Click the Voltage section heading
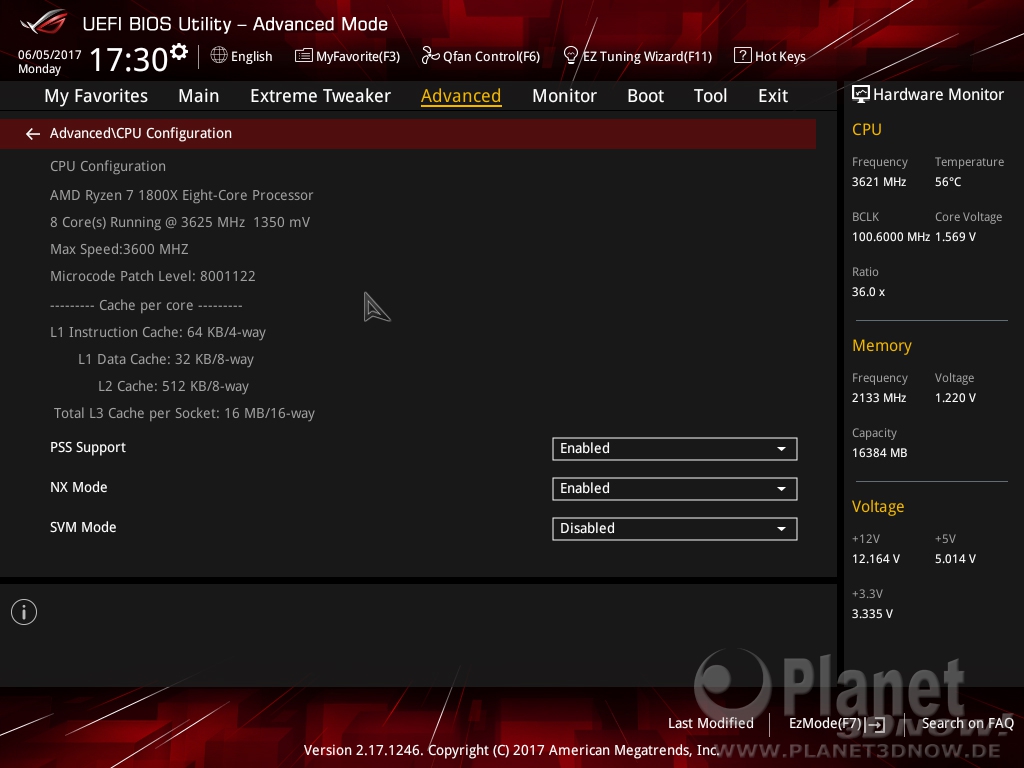 [878, 507]
